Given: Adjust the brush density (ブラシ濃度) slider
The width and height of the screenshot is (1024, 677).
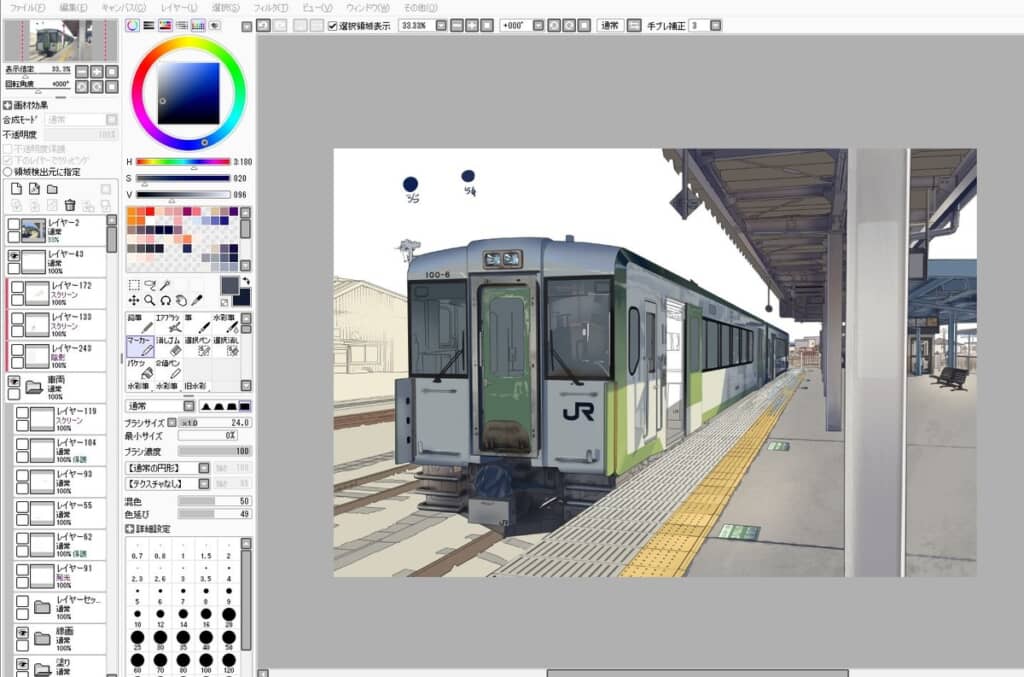Looking at the screenshot, I should coord(214,451).
